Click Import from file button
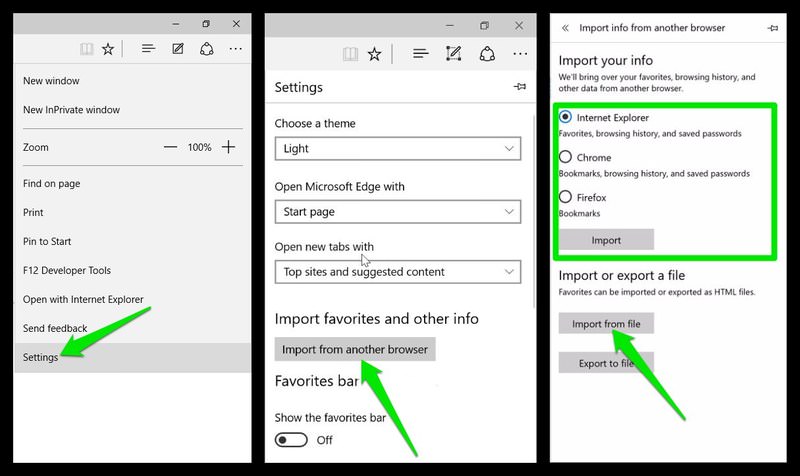 [x=606, y=323]
